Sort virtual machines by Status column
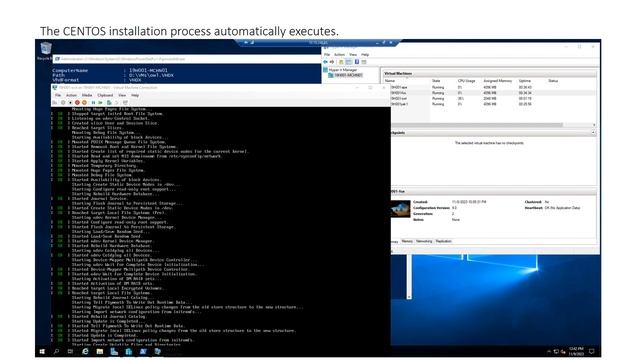Screen dimensions: 640x360 tap(553, 81)
